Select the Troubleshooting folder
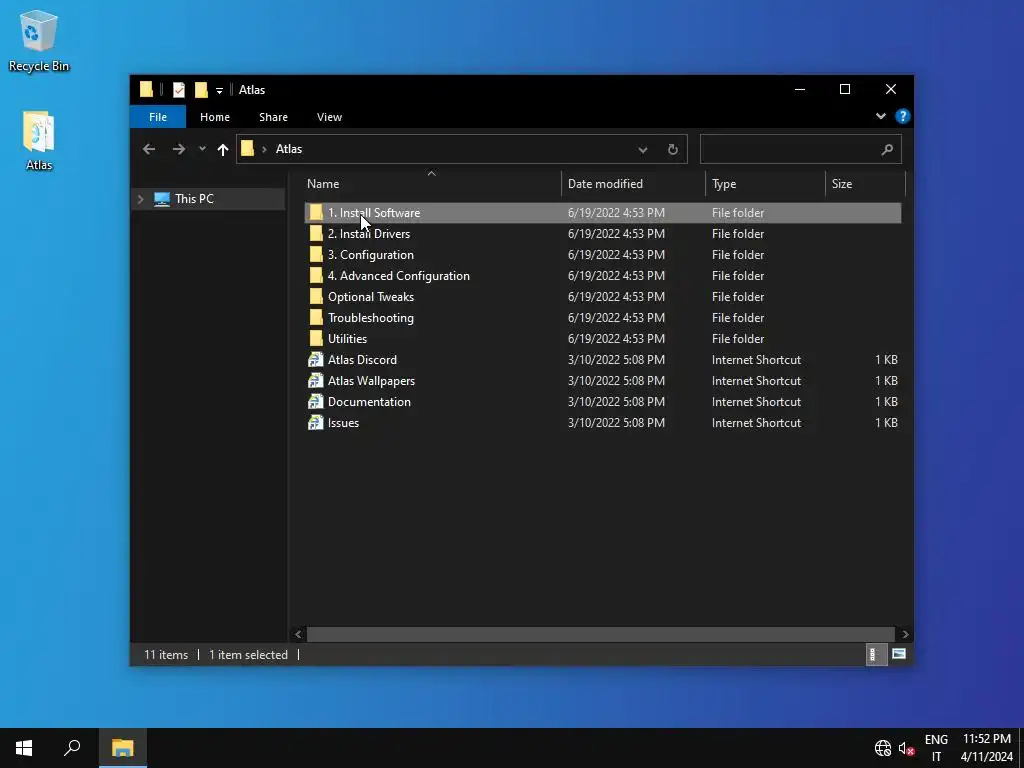This screenshot has width=1024, height=768. coord(602,317)
